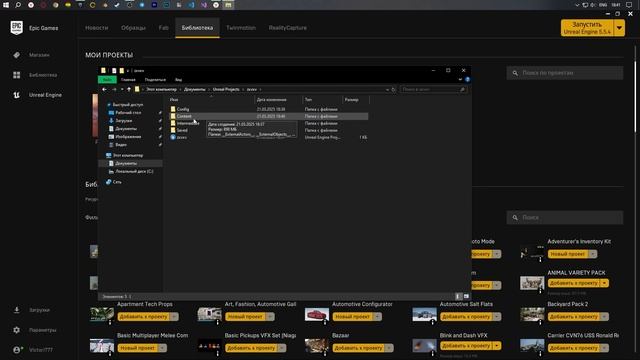Open the Главная ribbon tab

point(128,80)
